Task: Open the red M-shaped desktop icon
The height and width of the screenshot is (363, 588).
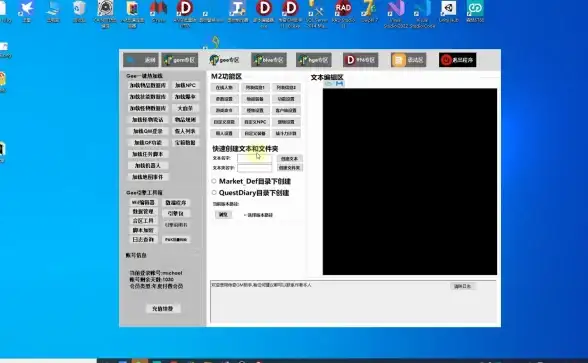Action: [x=158, y=11]
